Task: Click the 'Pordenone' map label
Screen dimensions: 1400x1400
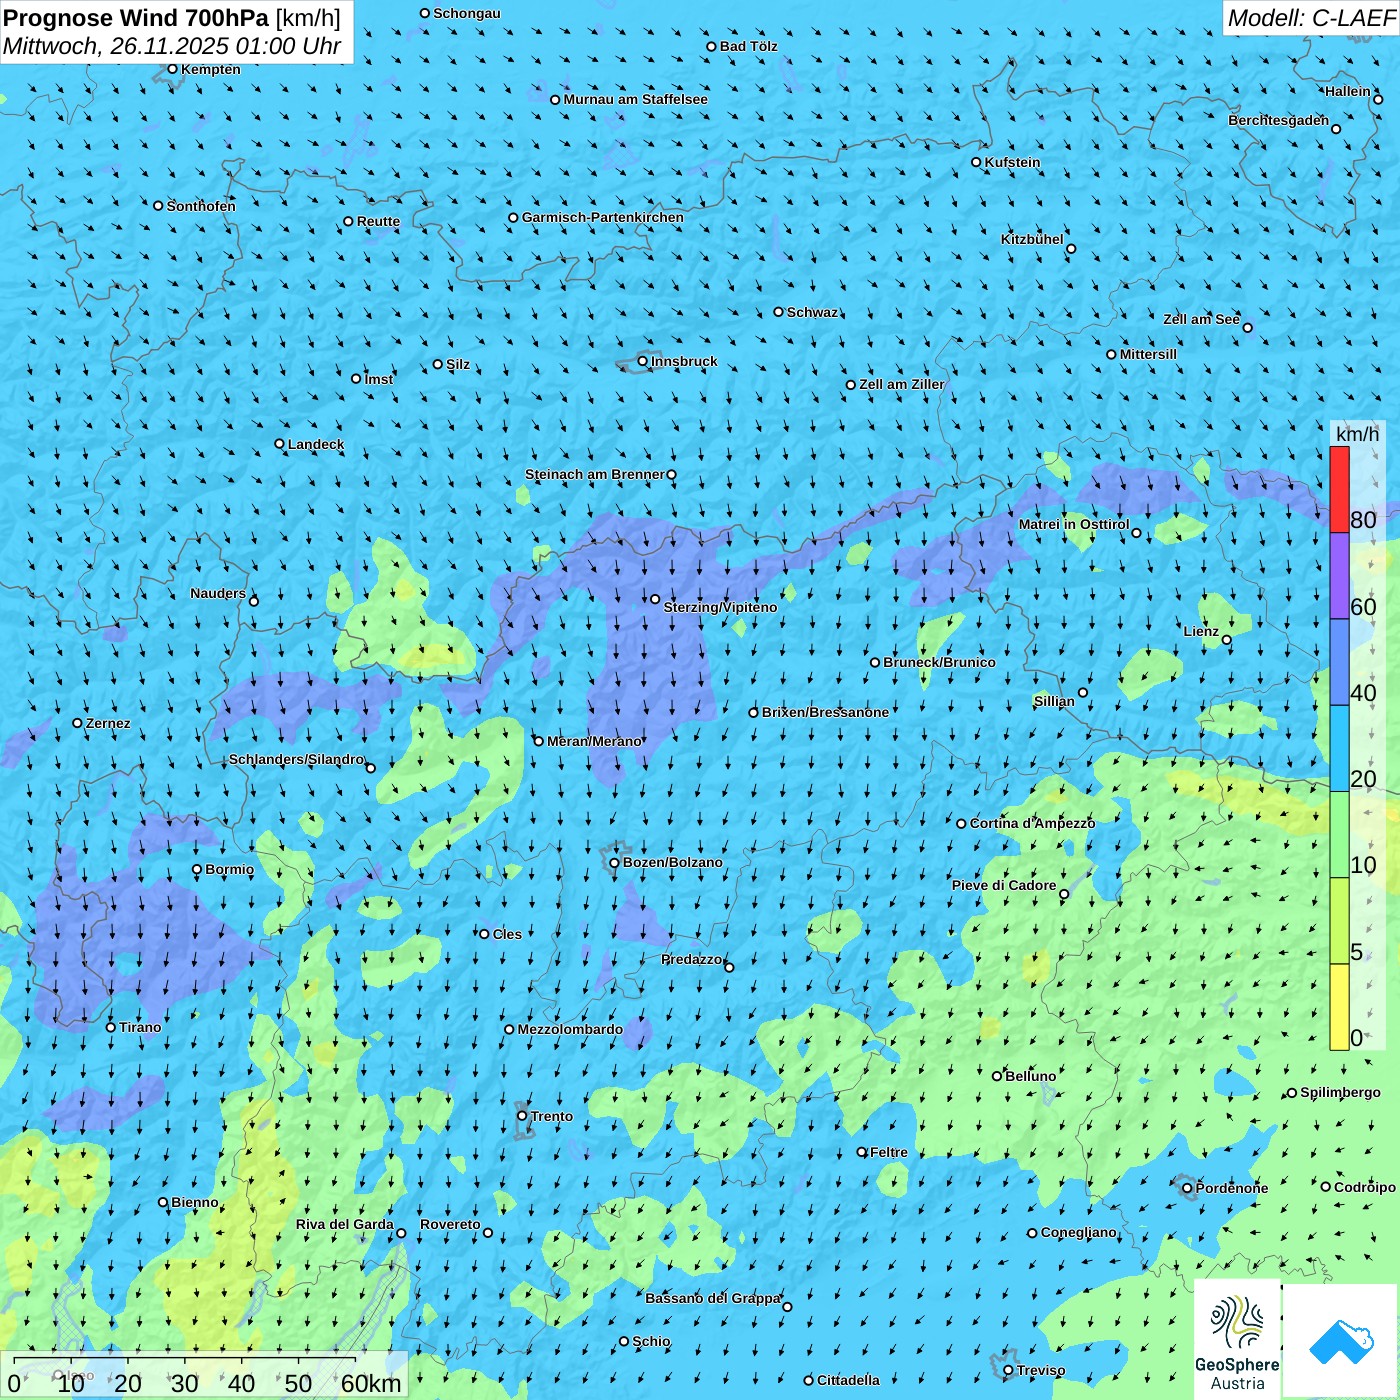Action: pyautogui.click(x=1232, y=1188)
